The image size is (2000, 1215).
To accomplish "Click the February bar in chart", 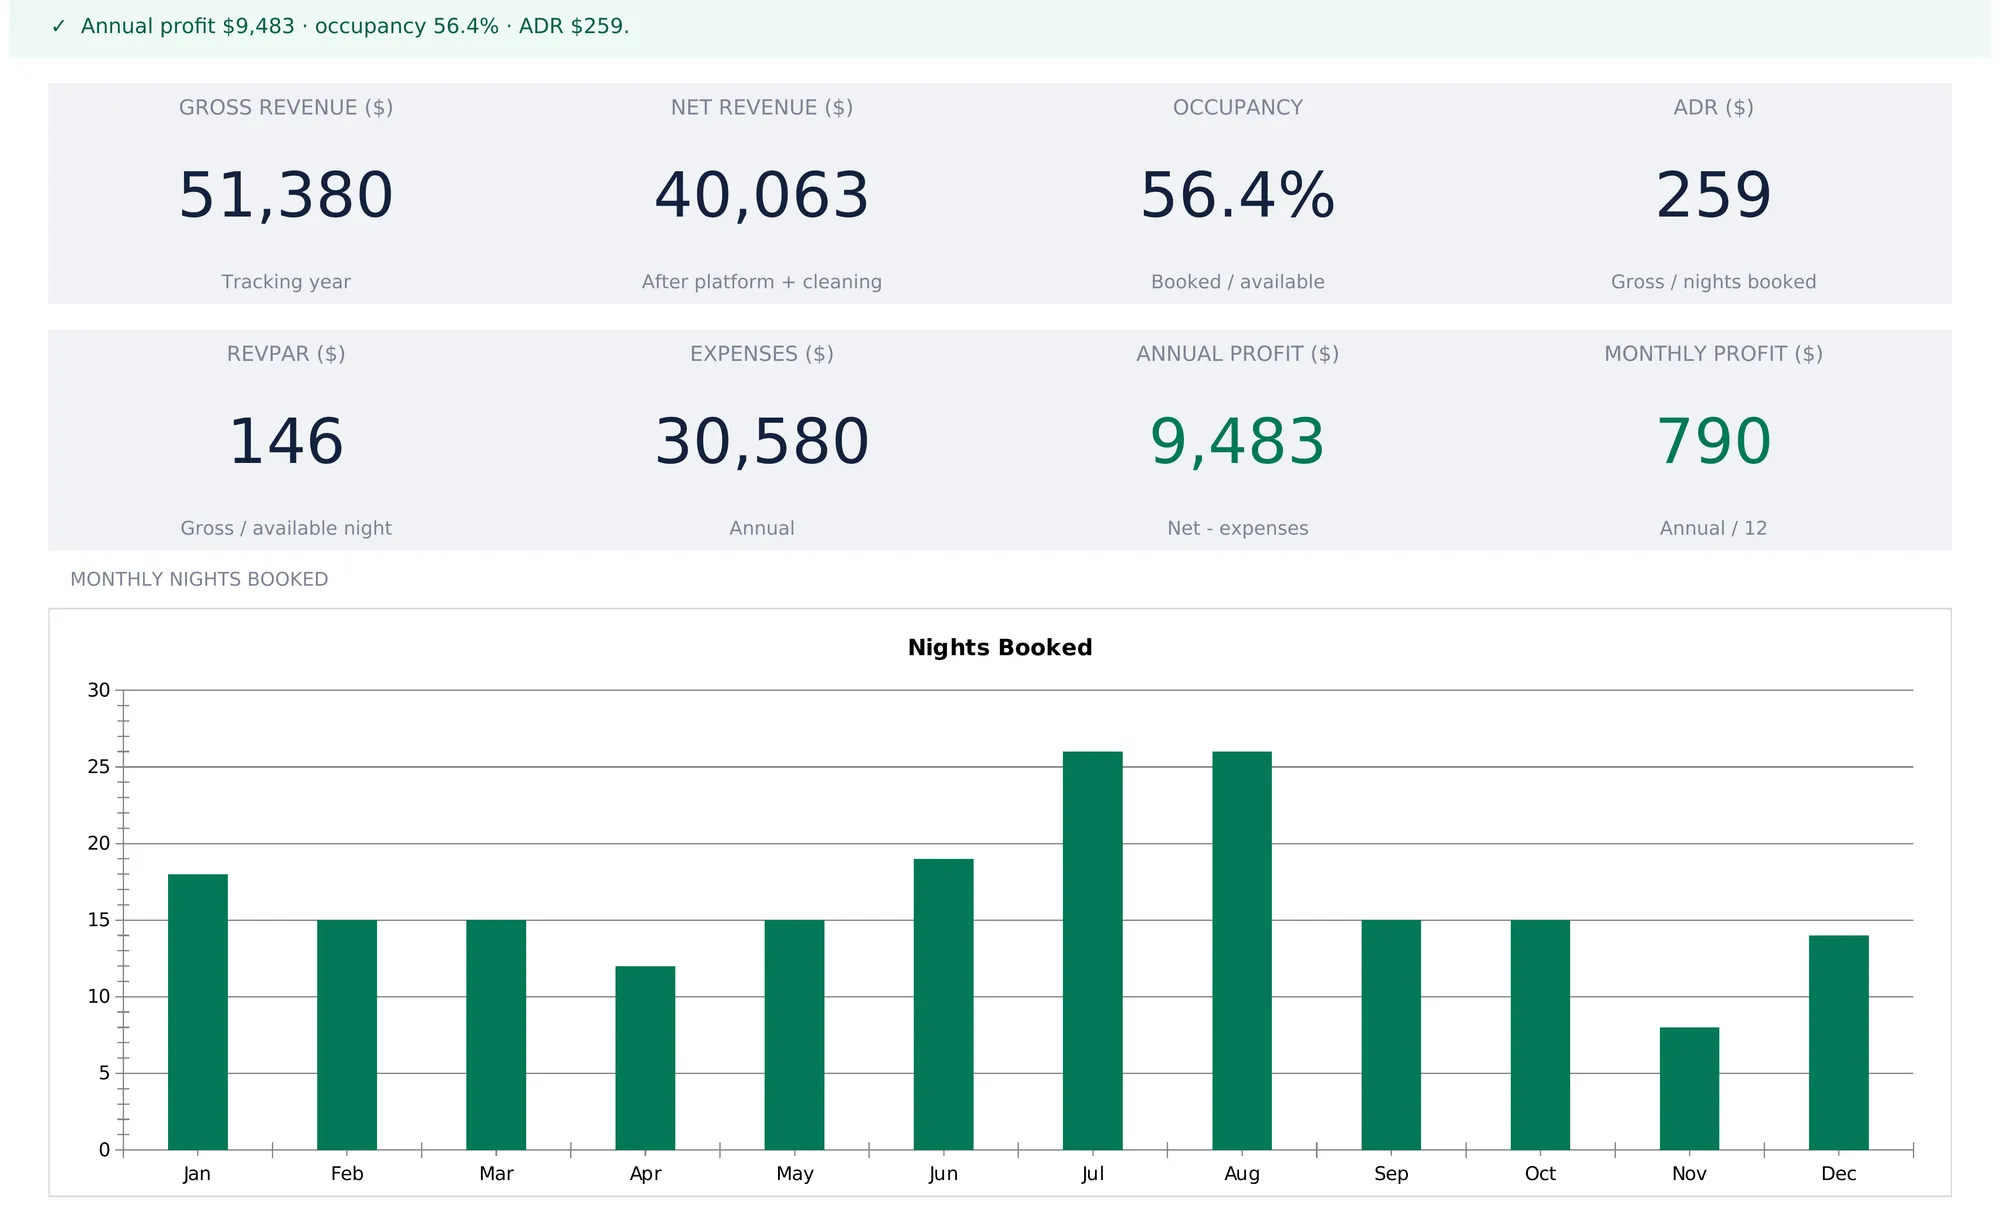I will coord(347,1035).
